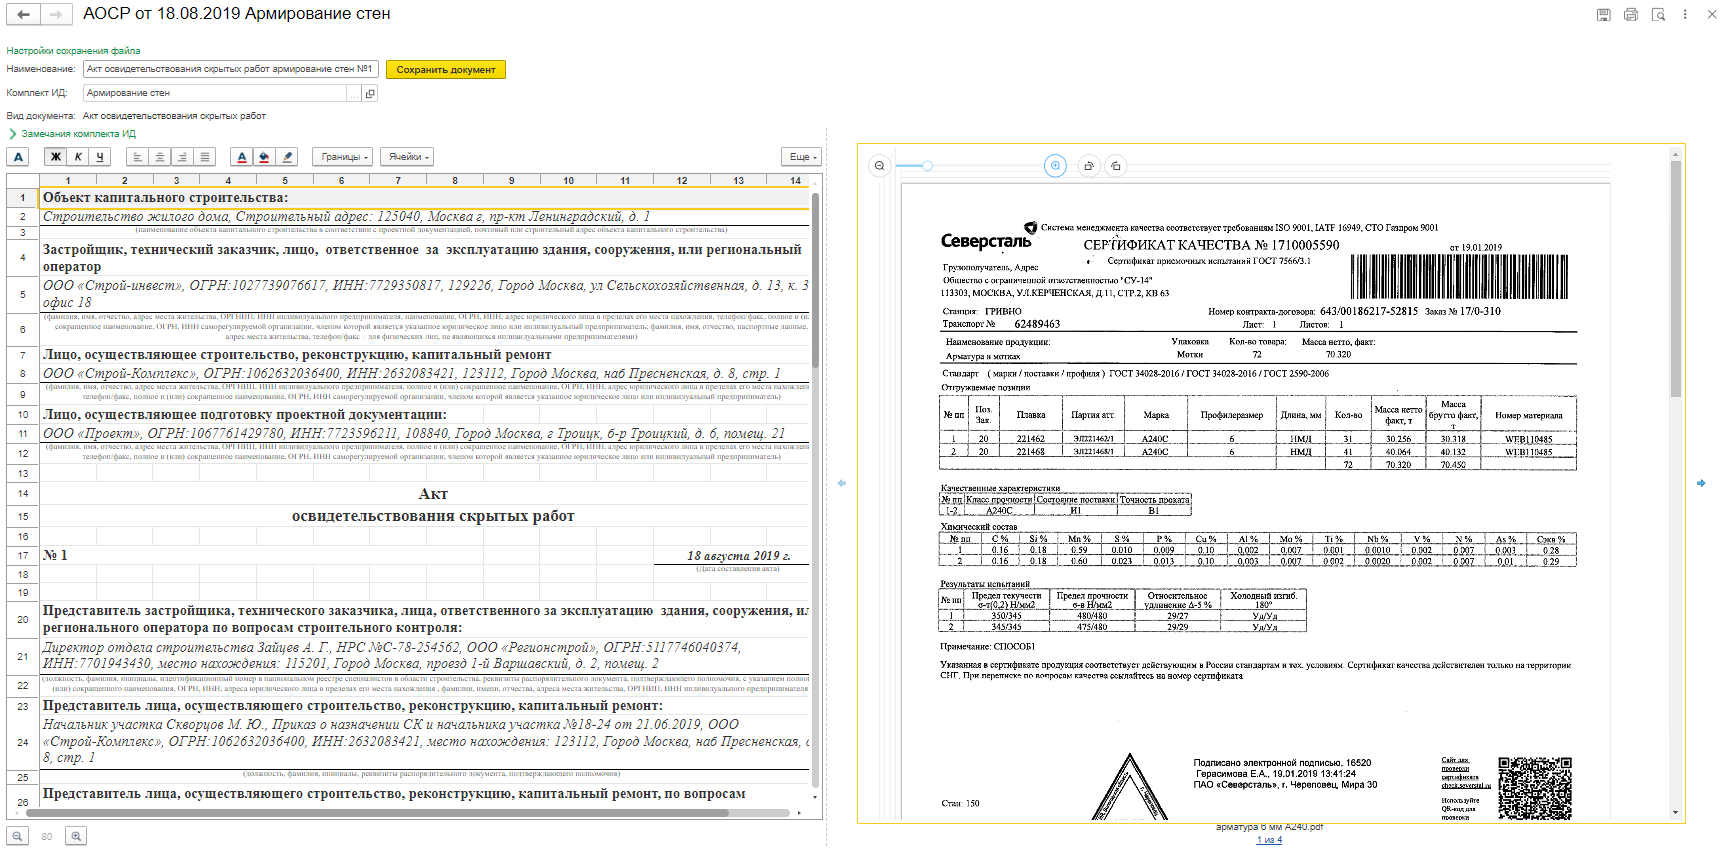Screen dimensions: 1724x855
Task: Click Сохранить документ button
Action: click(446, 70)
